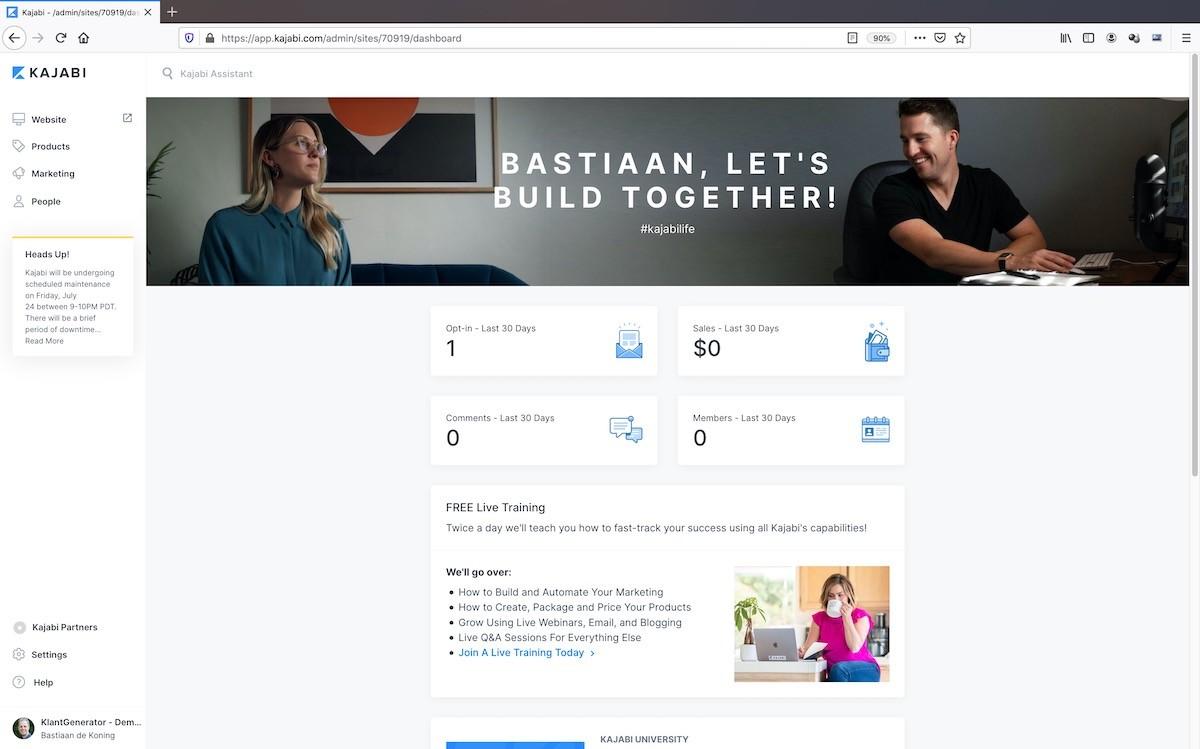This screenshot has height=749, width=1200.
Task: Click the Kajabi Assistant magnifier icon
Action: [168, 73]
